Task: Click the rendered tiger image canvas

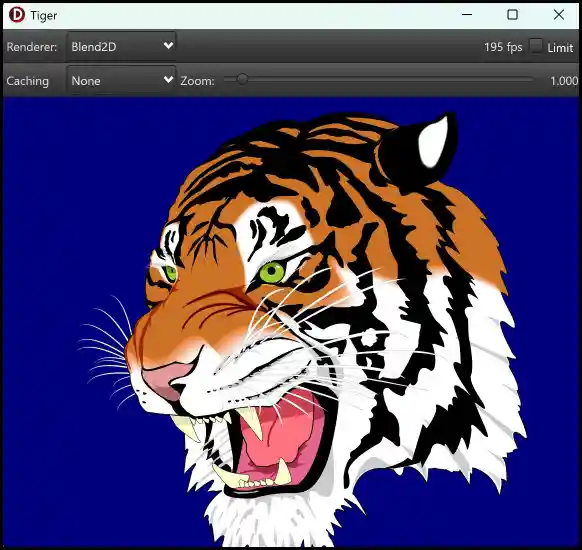Action: [291, 322]
